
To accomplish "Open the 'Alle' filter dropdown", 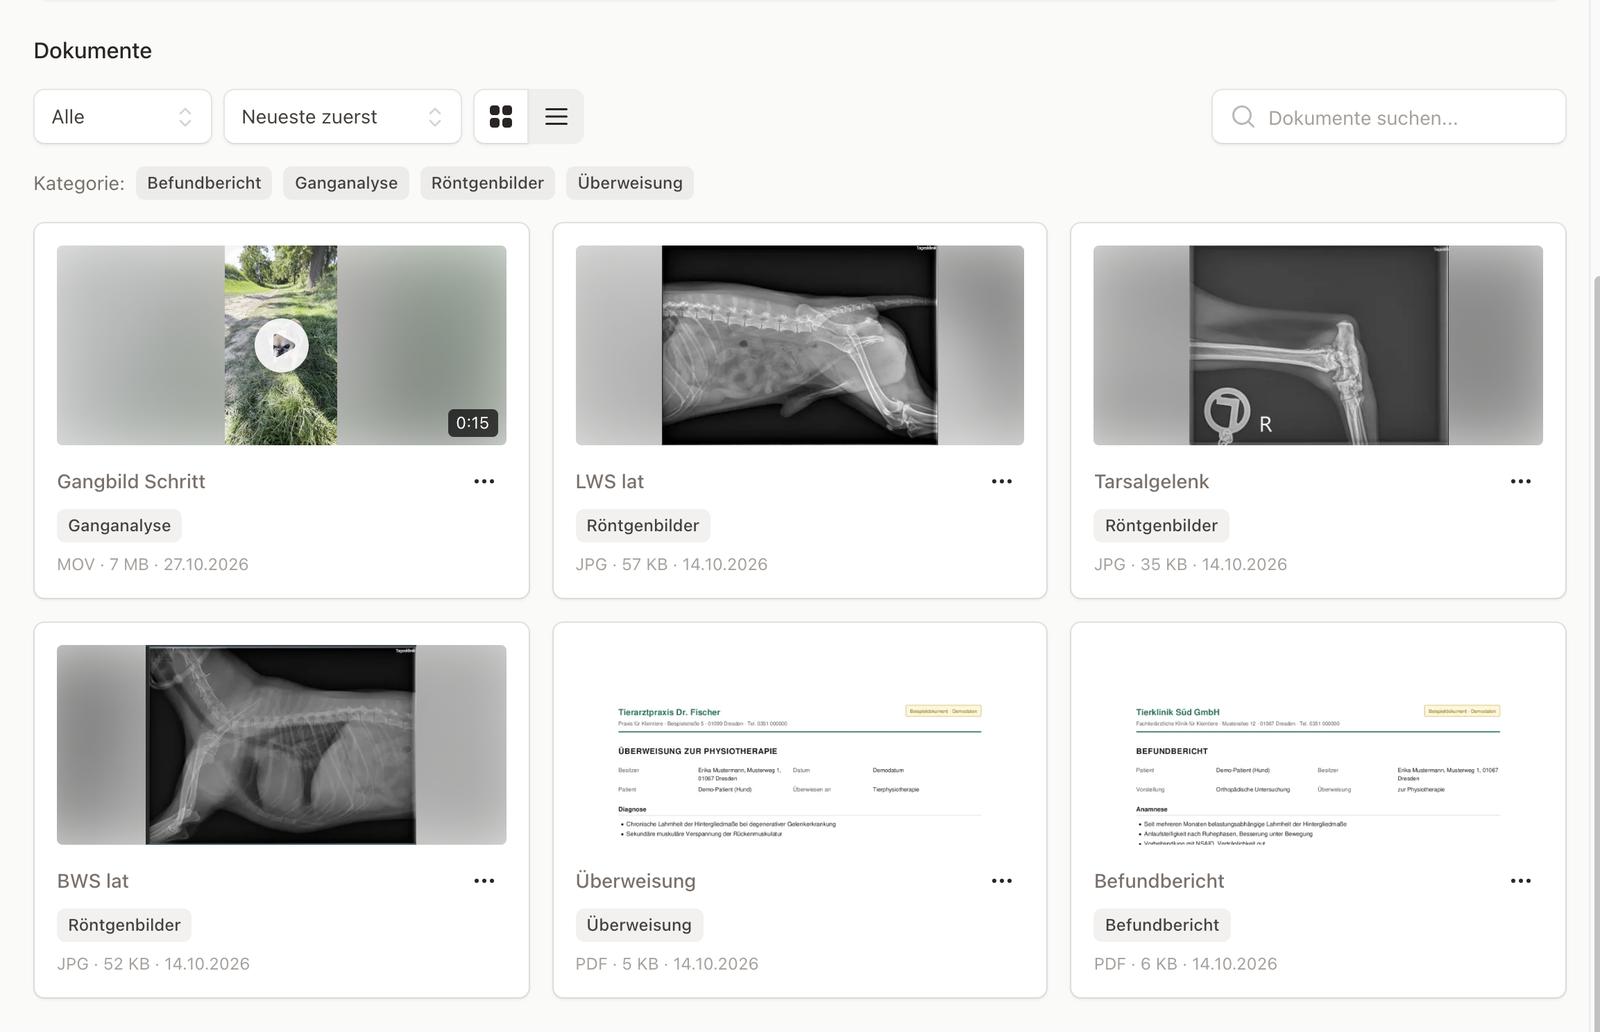I will pyautogui.click(x=122, y=117).
